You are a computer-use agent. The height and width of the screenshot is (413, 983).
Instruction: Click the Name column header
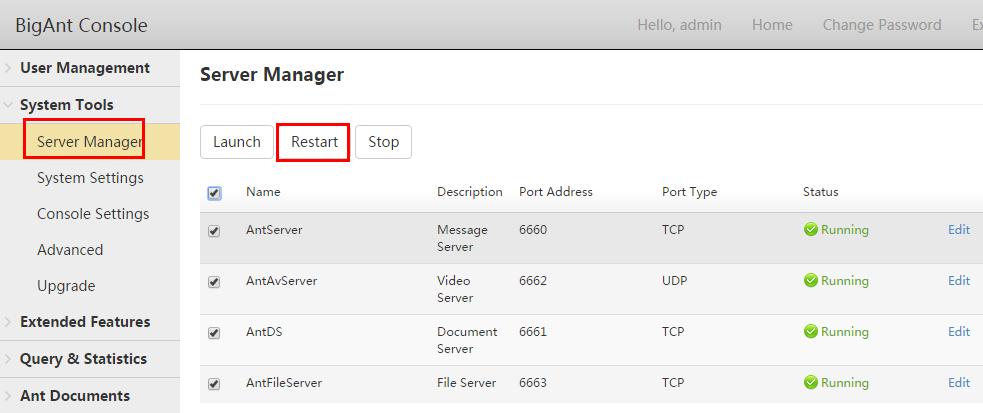(x=263, y=192)
